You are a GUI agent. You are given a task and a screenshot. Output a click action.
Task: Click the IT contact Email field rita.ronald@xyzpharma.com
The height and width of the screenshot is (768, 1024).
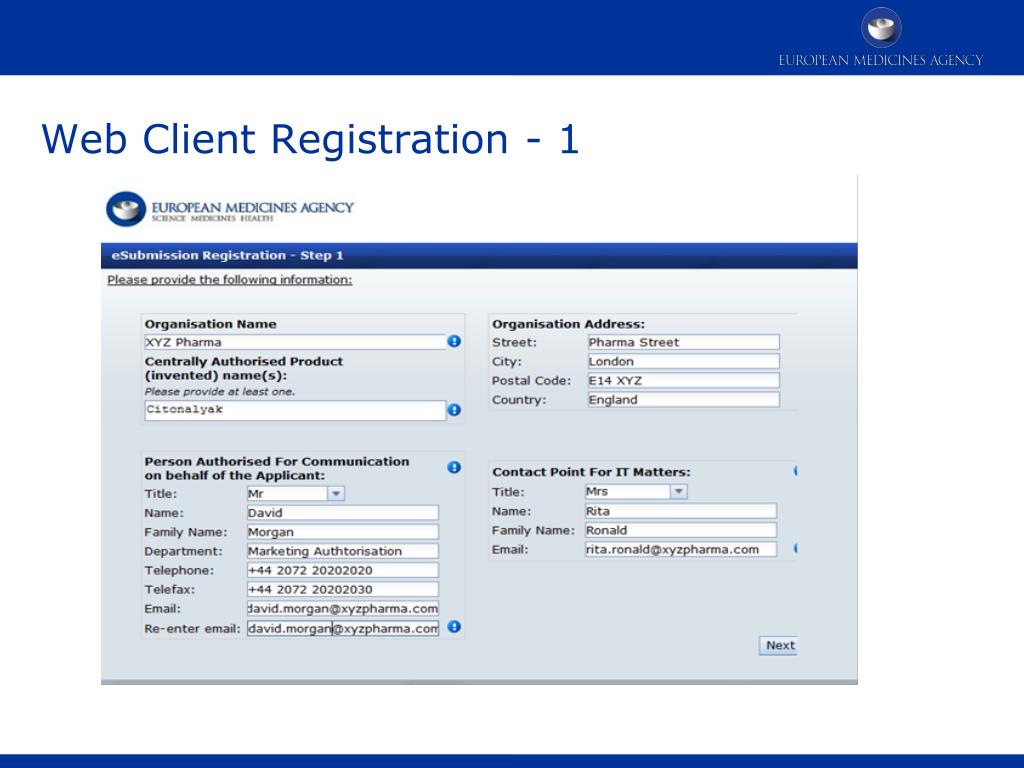(680, 549)
